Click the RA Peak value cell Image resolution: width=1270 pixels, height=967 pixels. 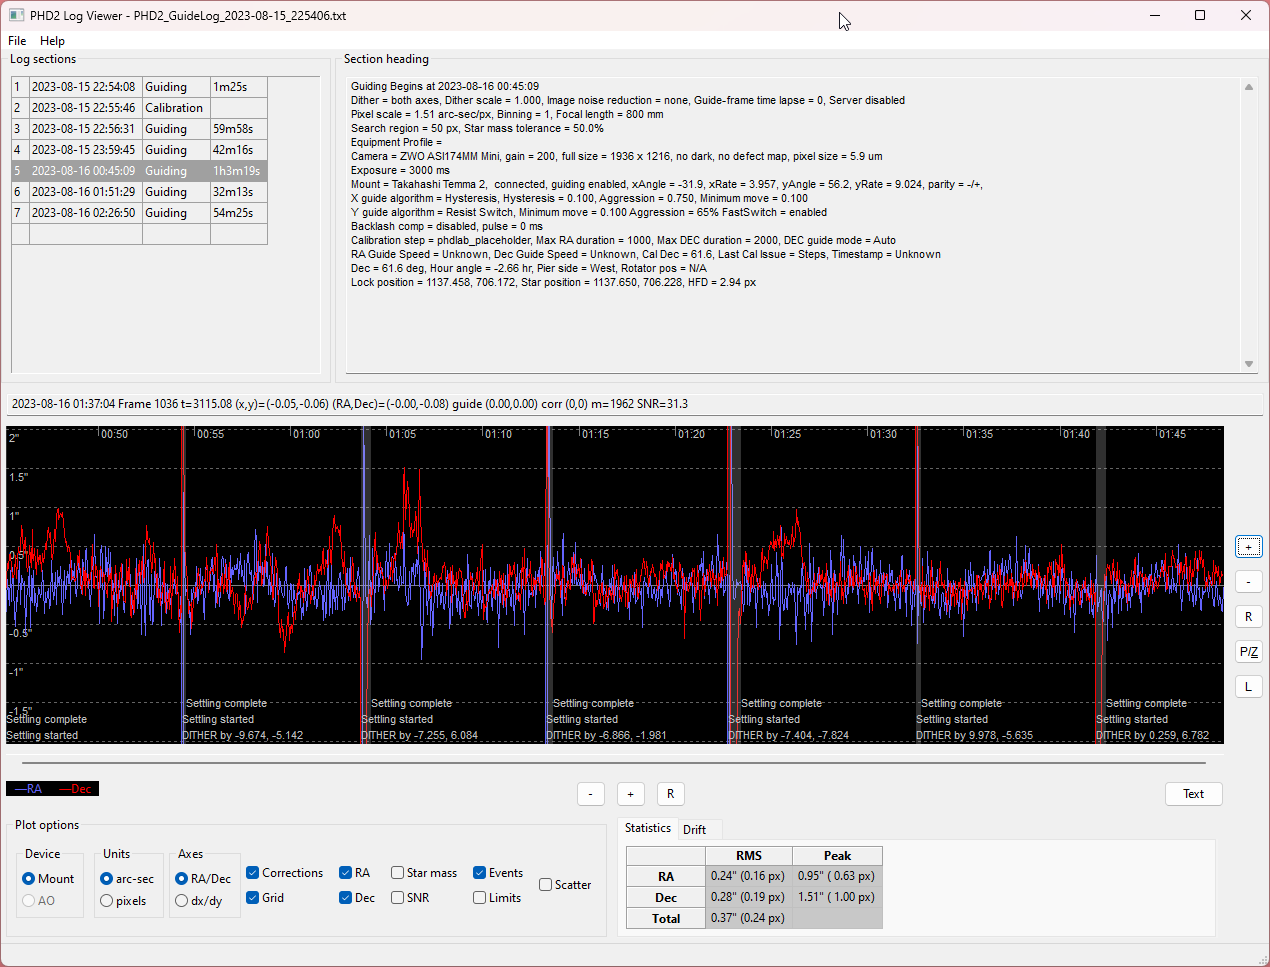[x=837, y=876]
